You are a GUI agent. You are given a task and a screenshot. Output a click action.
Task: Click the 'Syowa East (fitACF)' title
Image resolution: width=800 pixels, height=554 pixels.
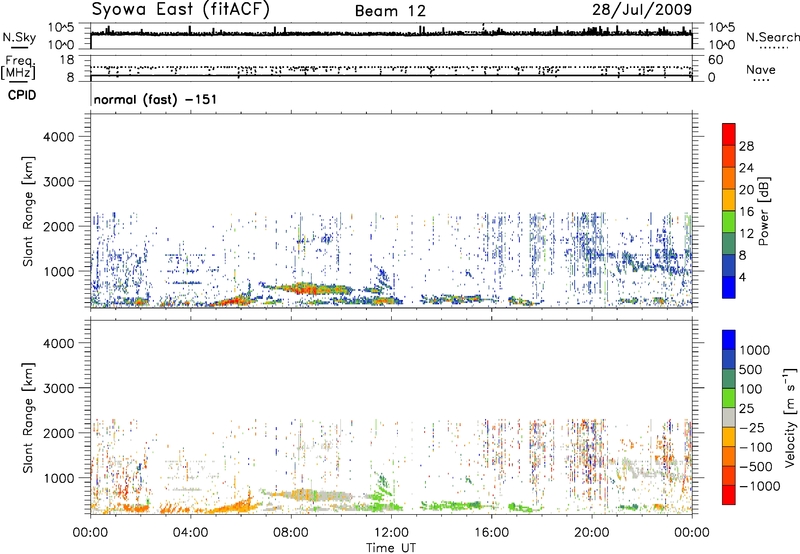(181, 10)
